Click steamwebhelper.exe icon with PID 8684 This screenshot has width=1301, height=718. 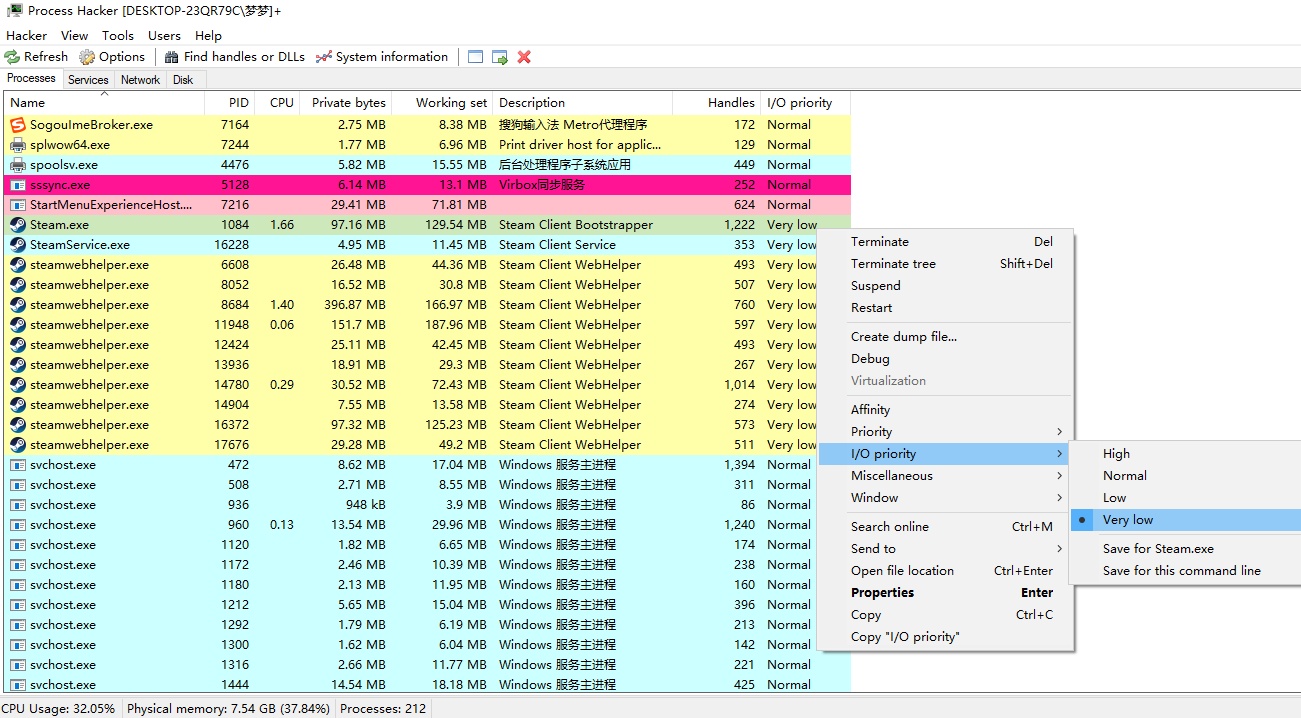pyautogui.click(x=18, y=305)
